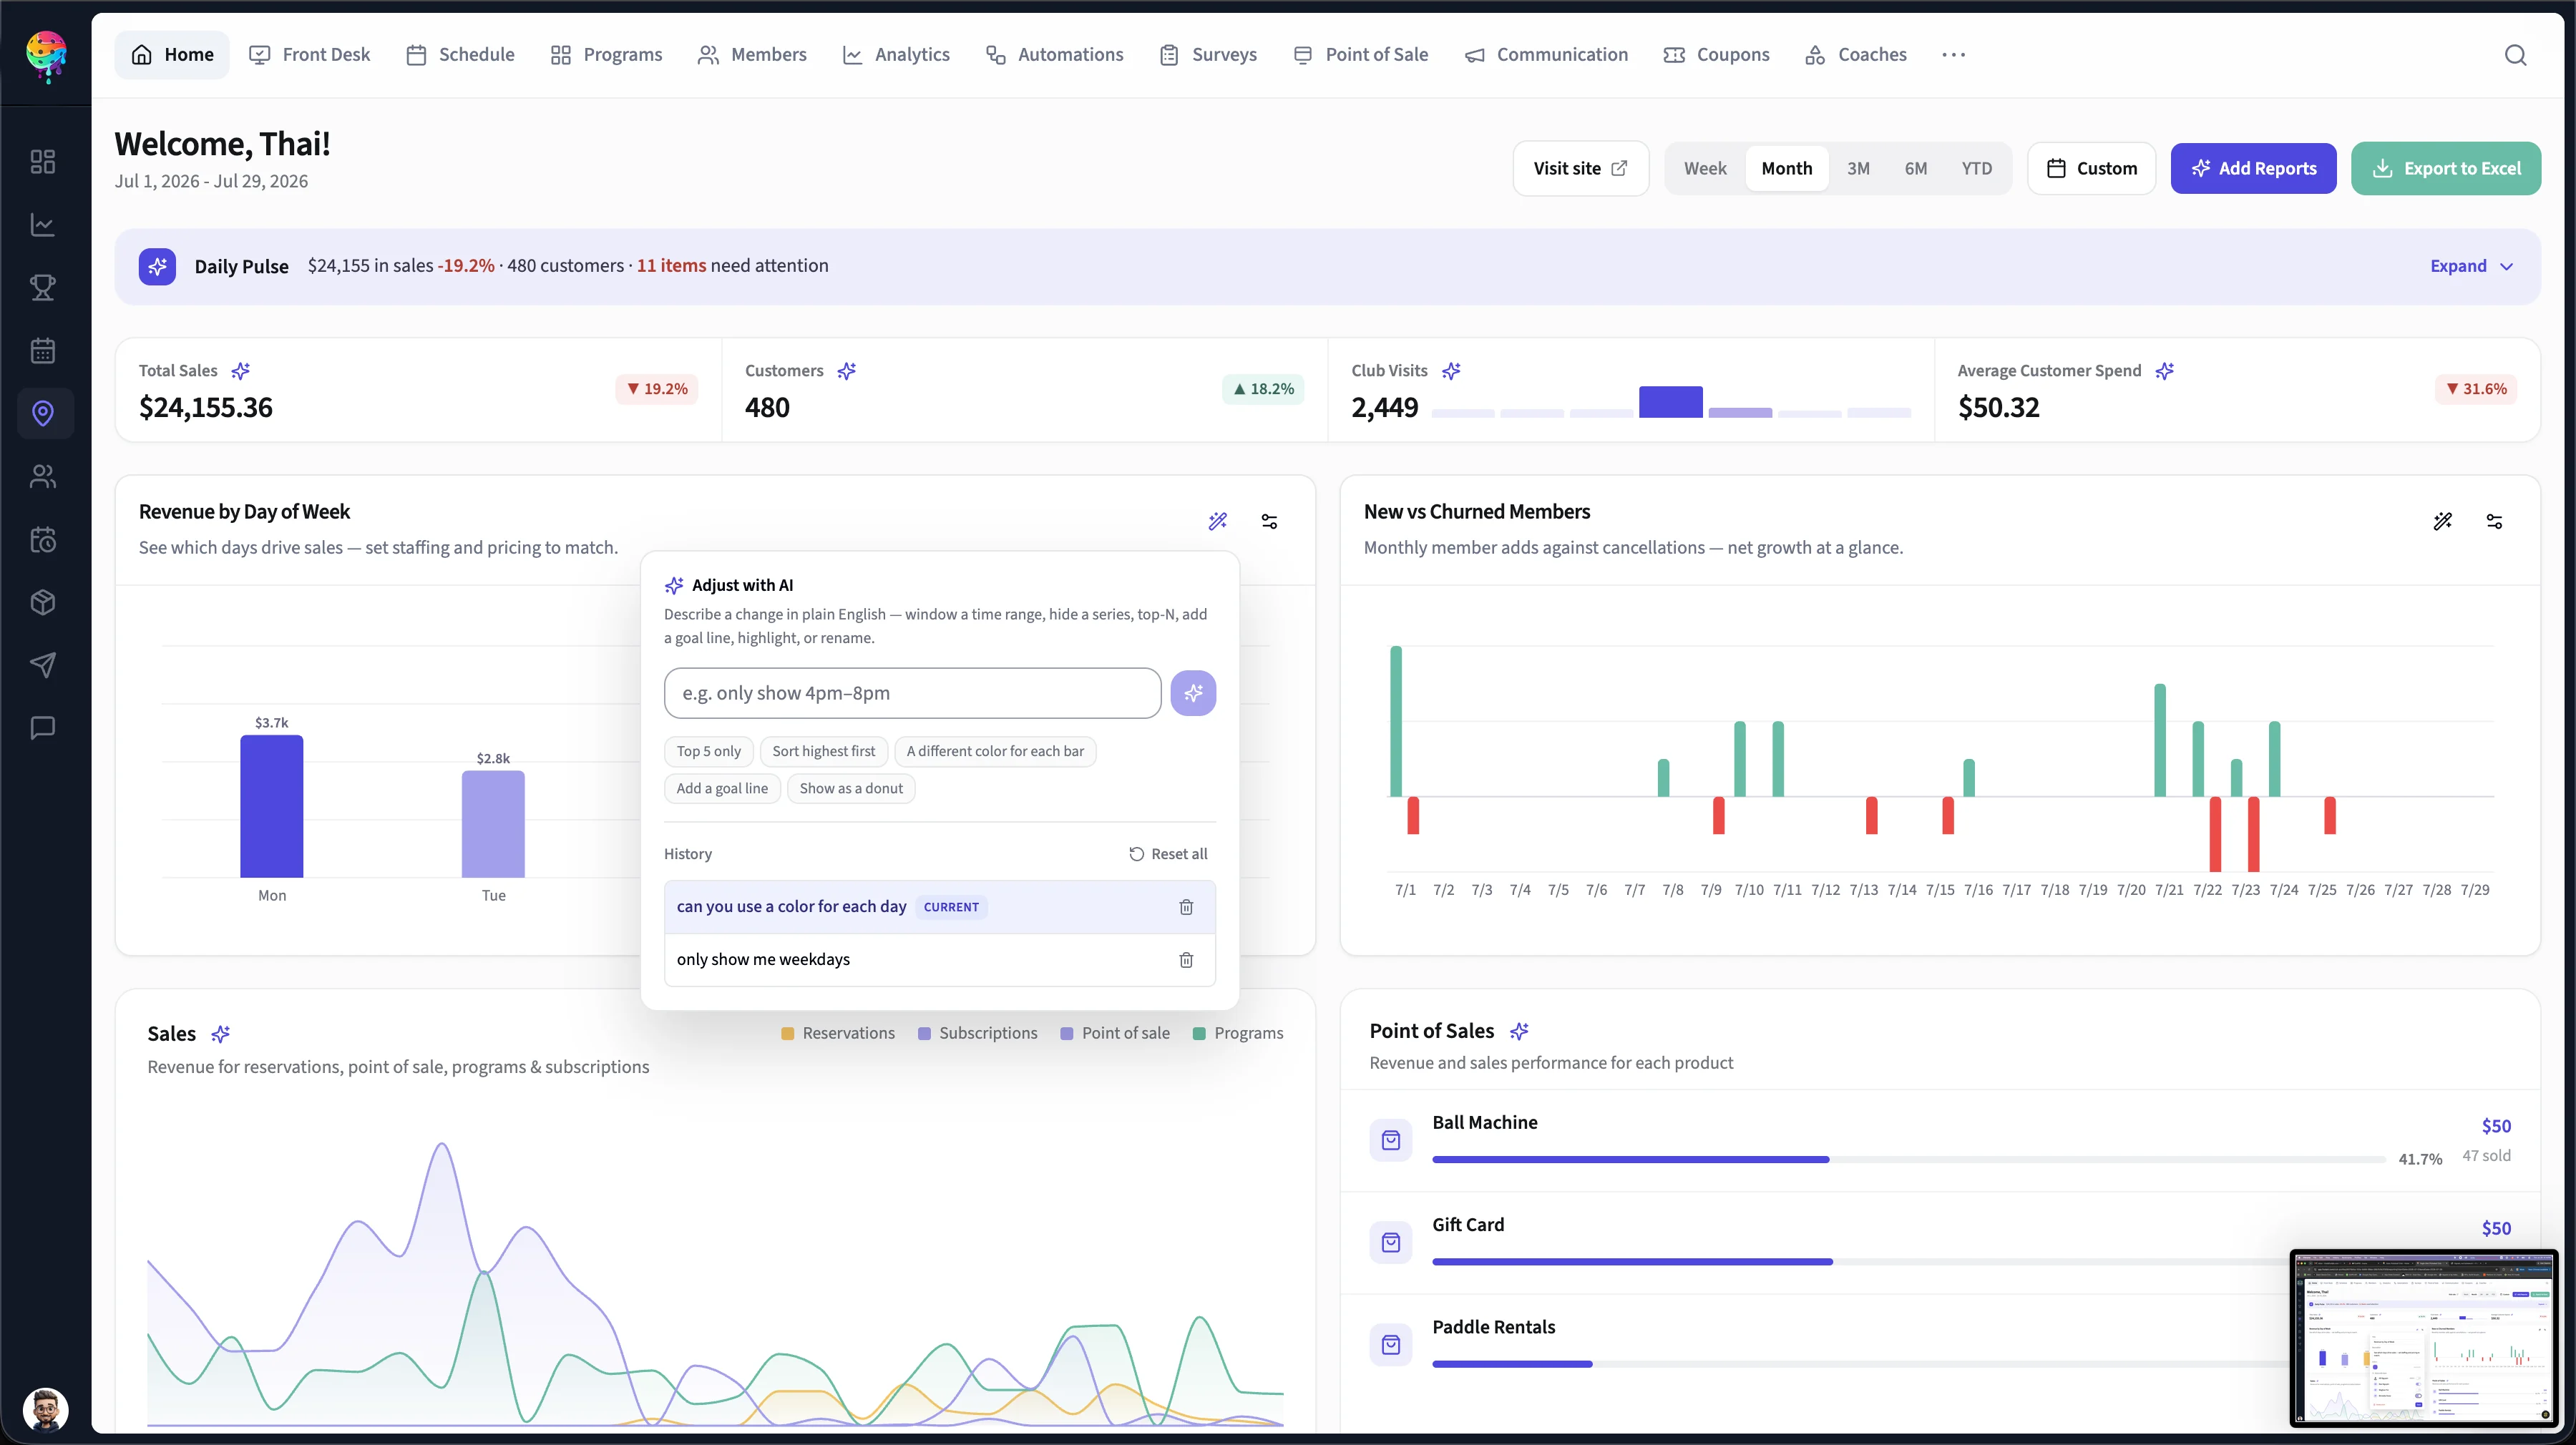
Task: Click the trophy icon in left sidebar
Action: click(43, 288)
